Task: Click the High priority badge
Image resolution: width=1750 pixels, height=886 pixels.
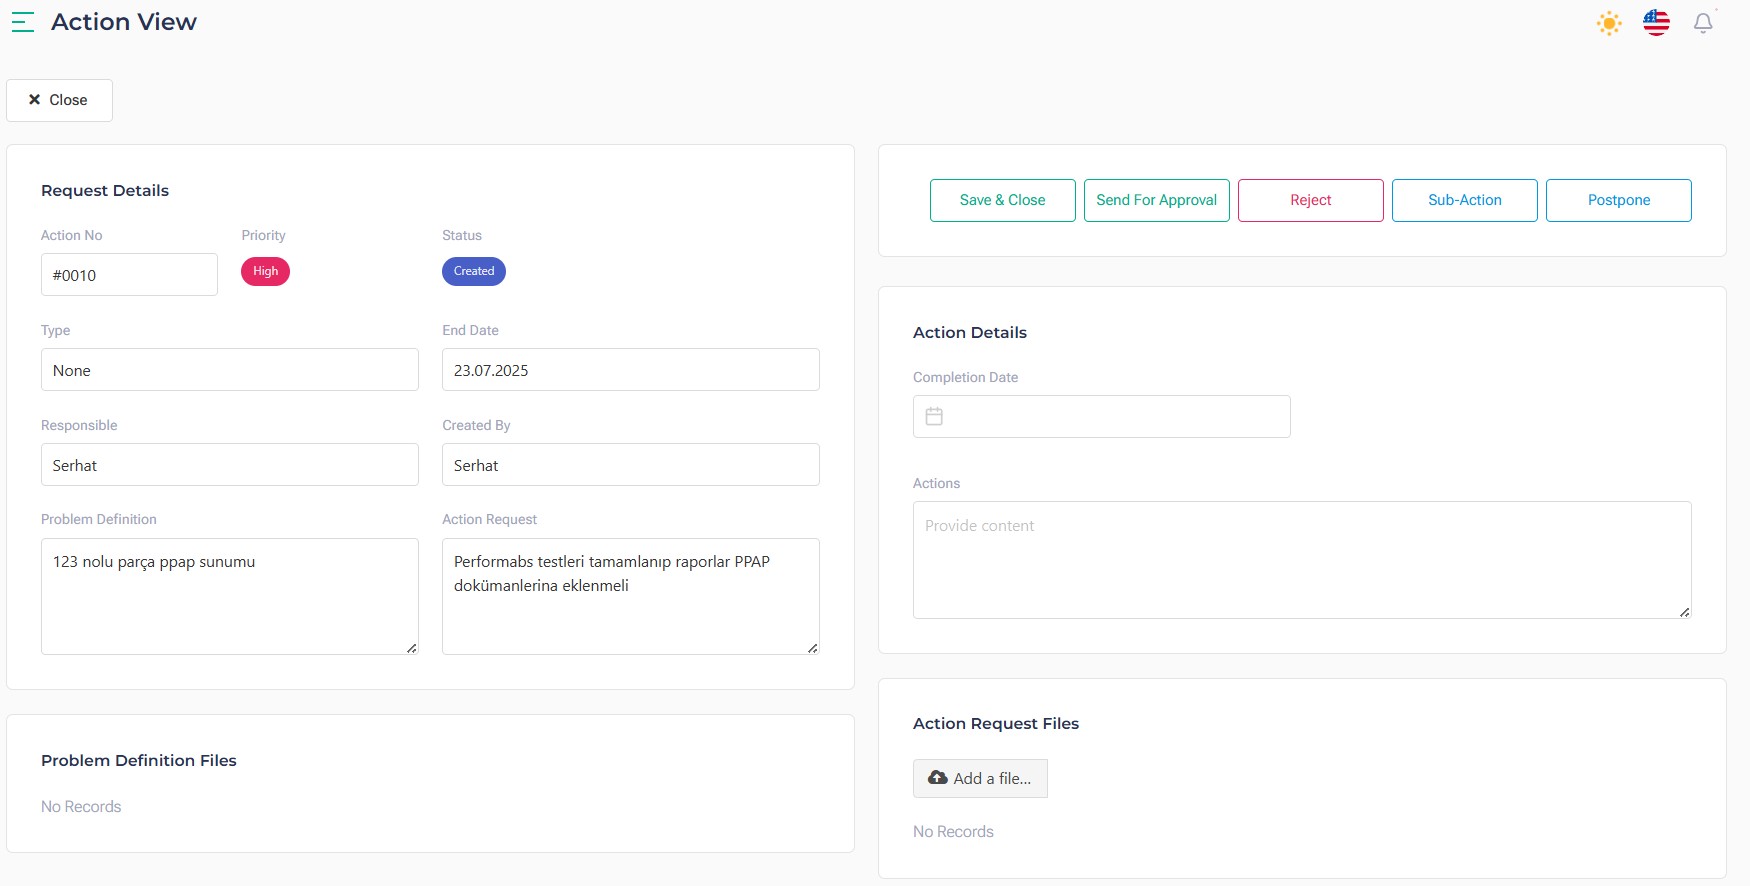Action: click(x=265, y=271)
